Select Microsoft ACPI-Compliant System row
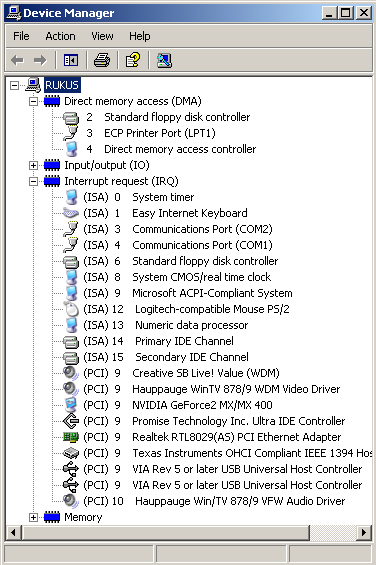 [x=188, y=293]
